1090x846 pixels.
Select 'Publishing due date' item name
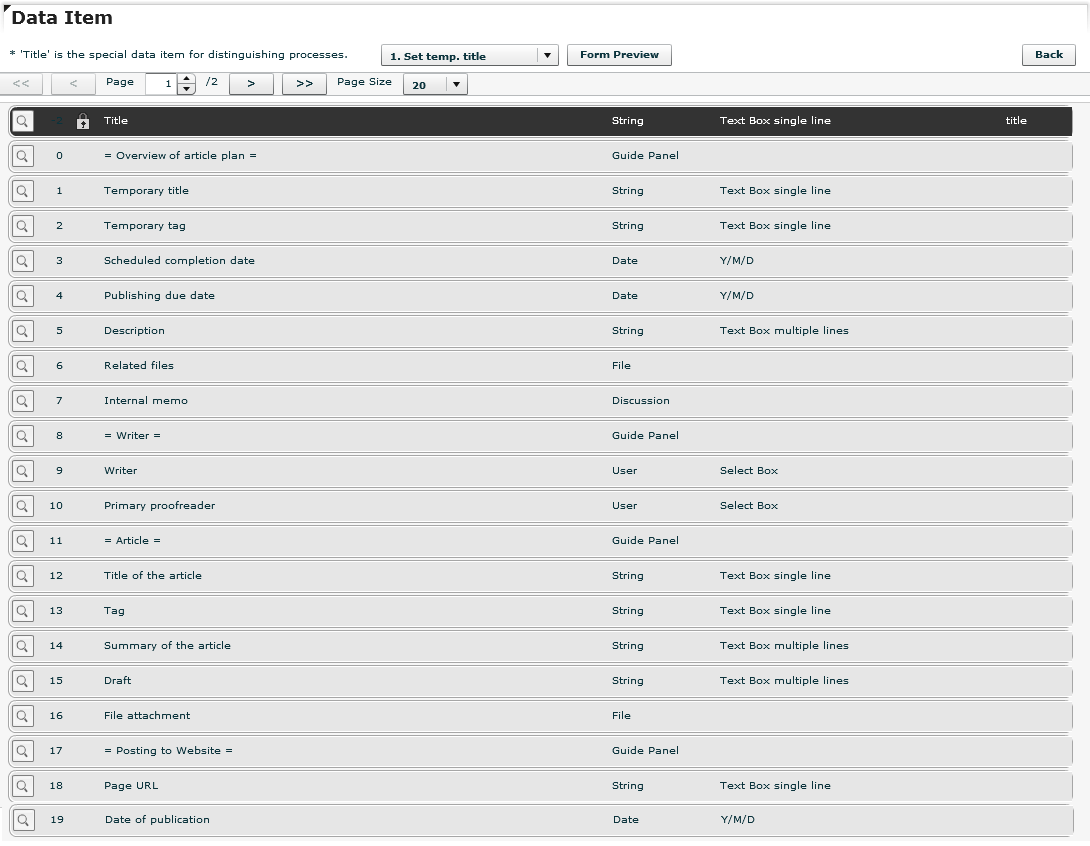click(x=159, y=295)
